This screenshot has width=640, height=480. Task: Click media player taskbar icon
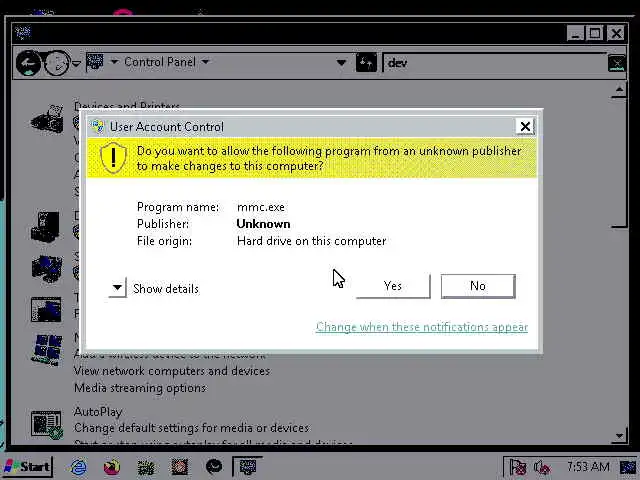tap(111, 467)
